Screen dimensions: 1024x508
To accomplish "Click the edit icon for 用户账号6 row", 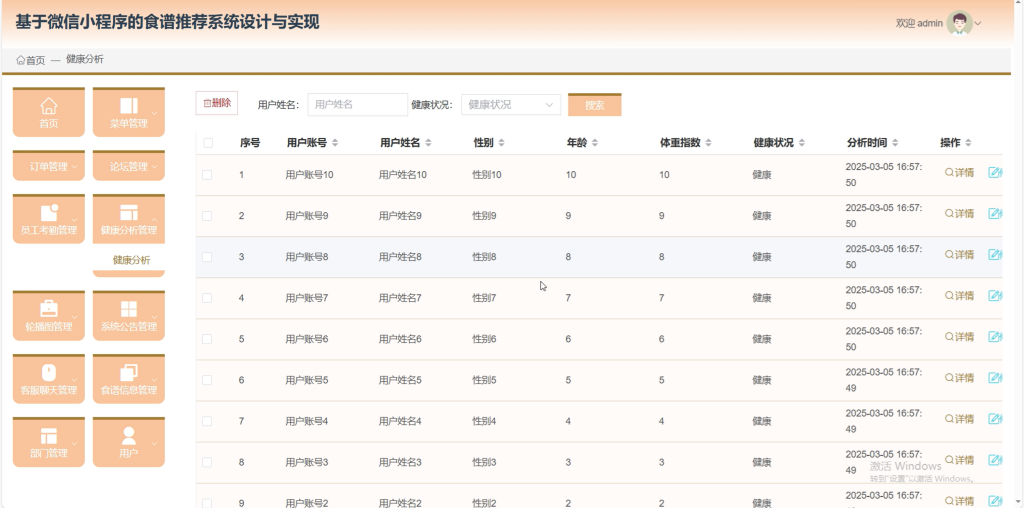I will coord(995,337).
